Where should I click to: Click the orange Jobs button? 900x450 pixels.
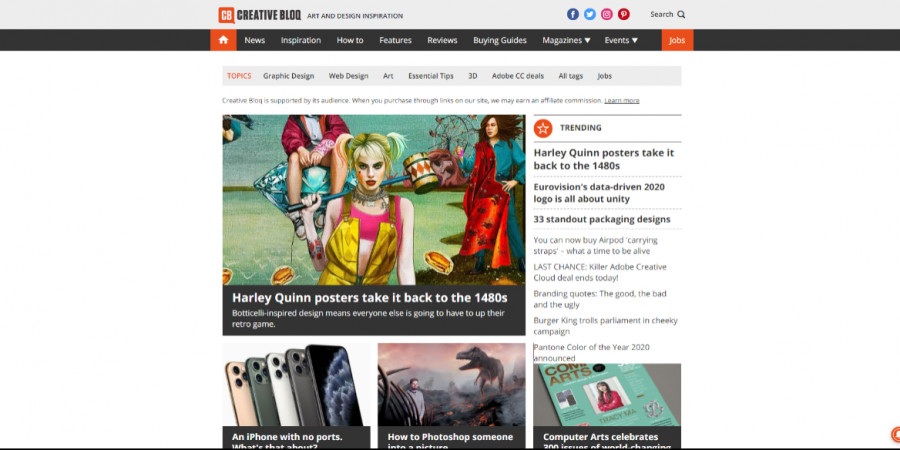(677, 40)
